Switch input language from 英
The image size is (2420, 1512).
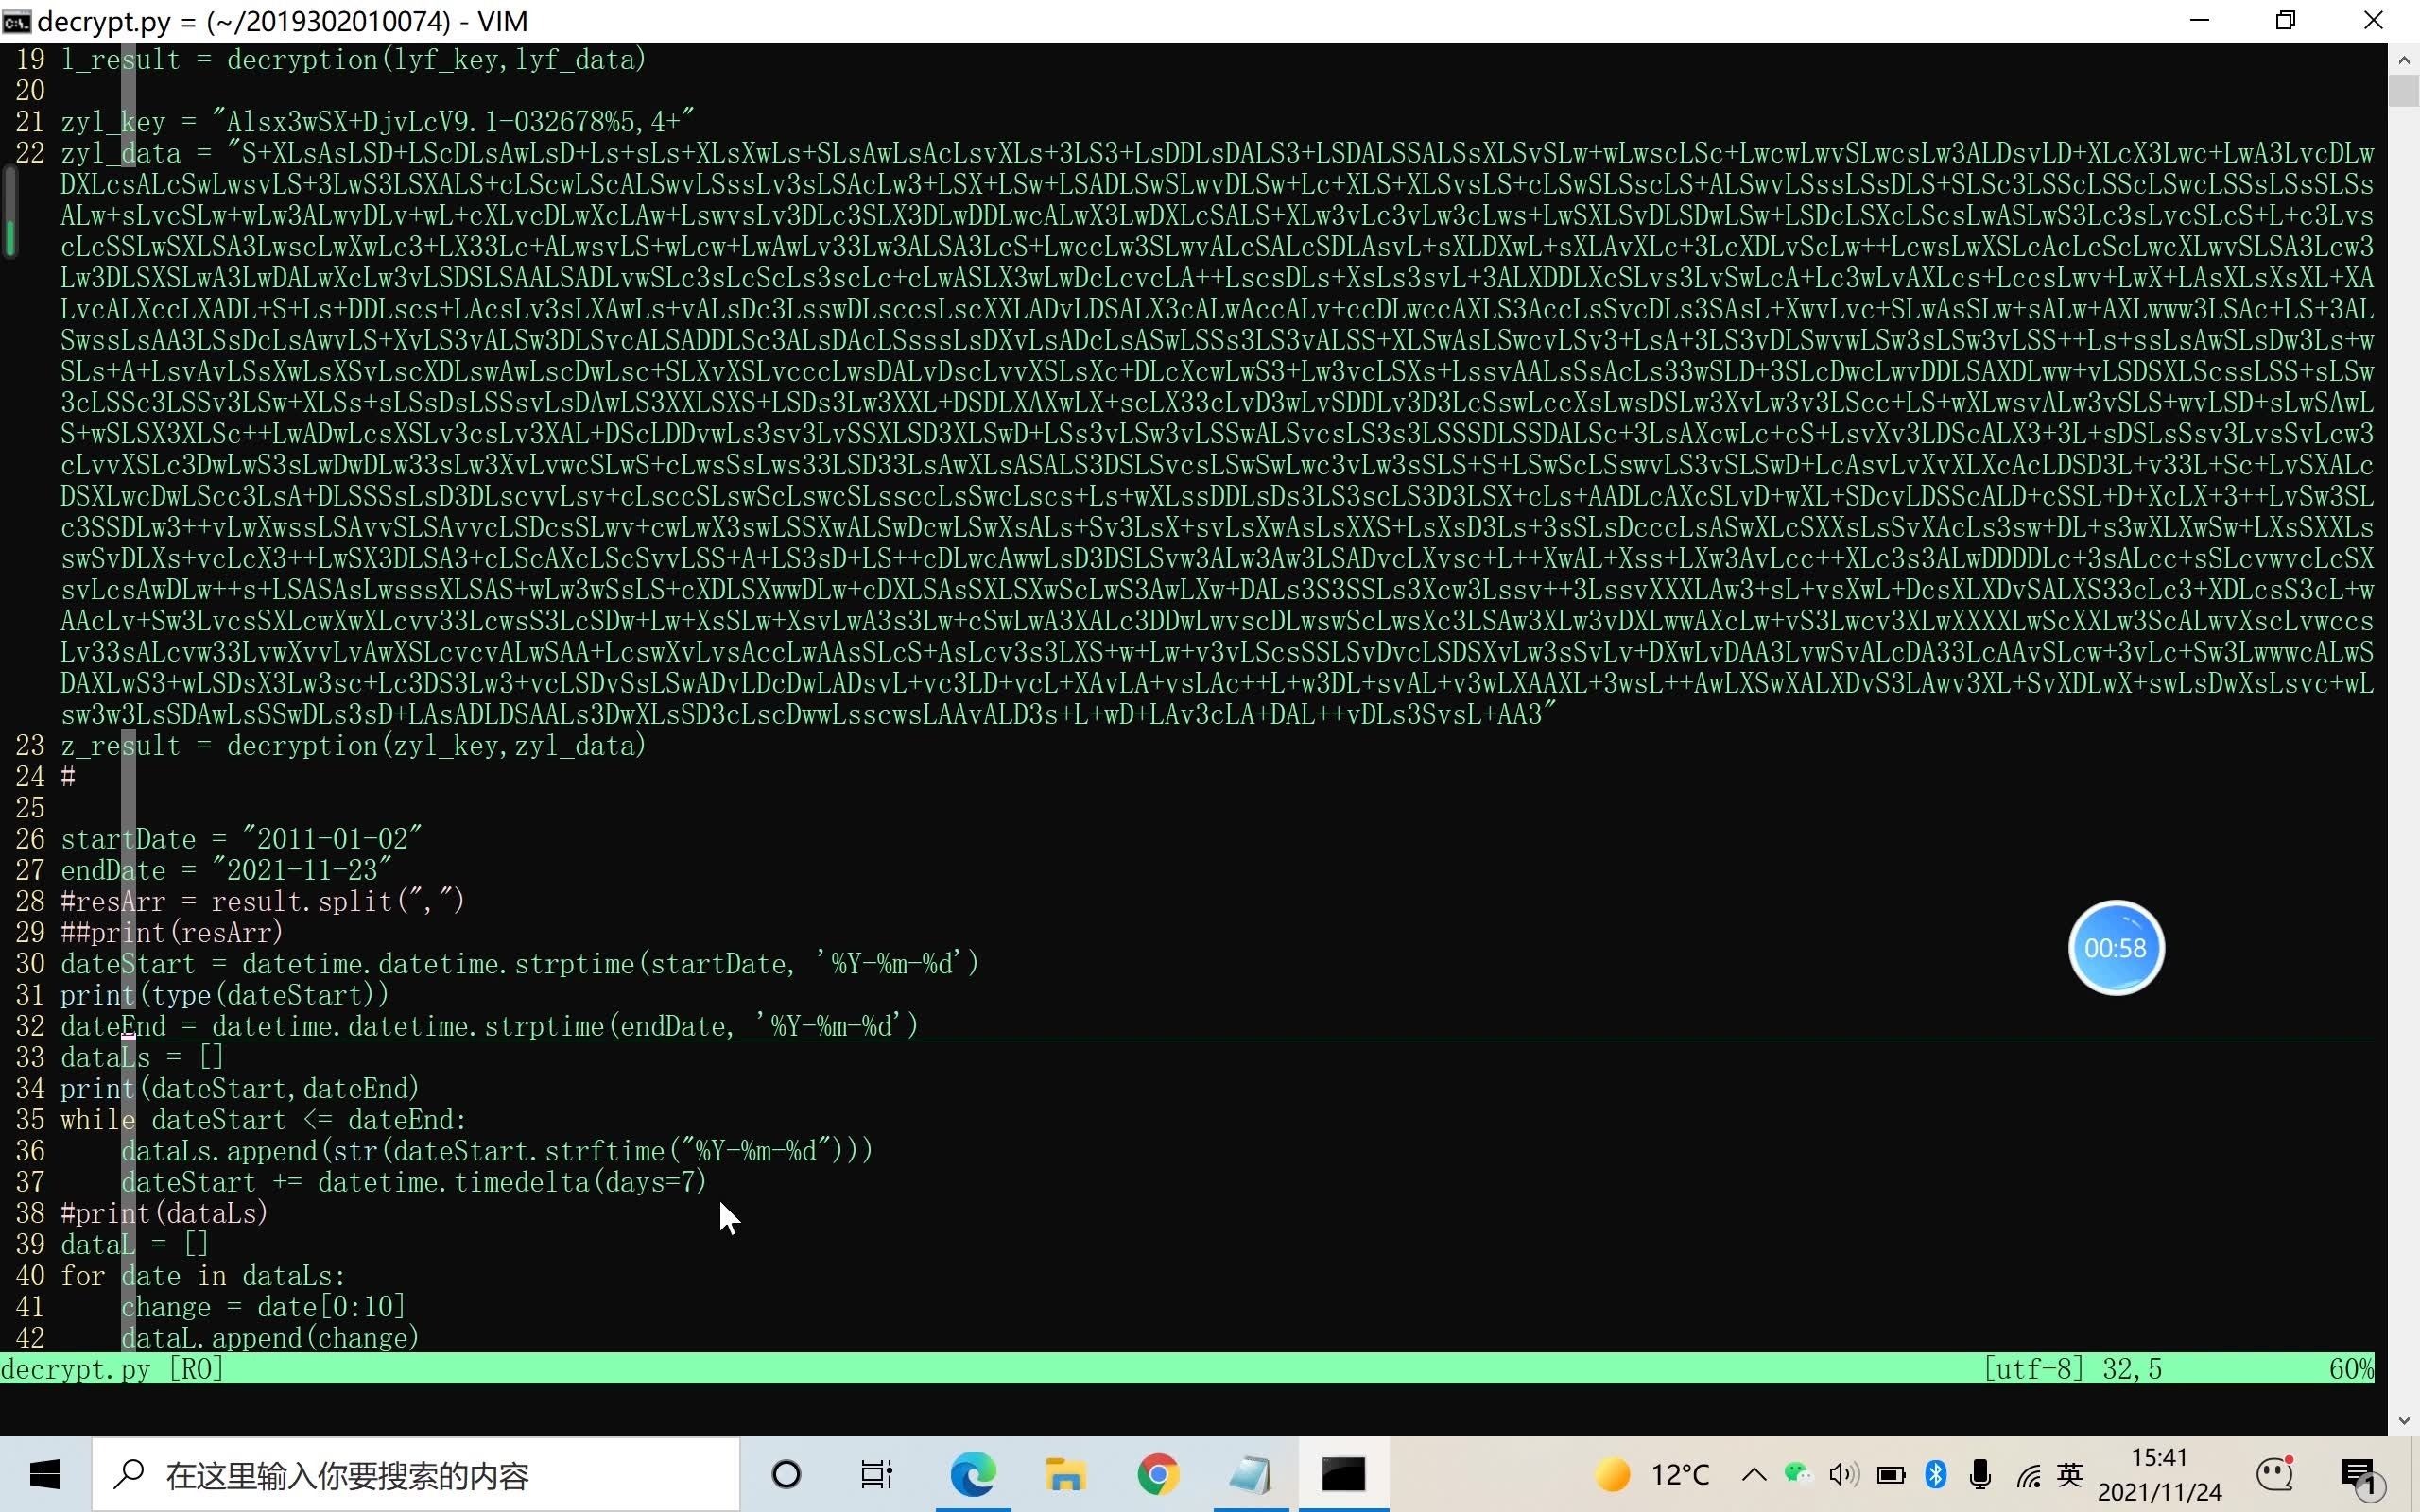point(2070,1474)
